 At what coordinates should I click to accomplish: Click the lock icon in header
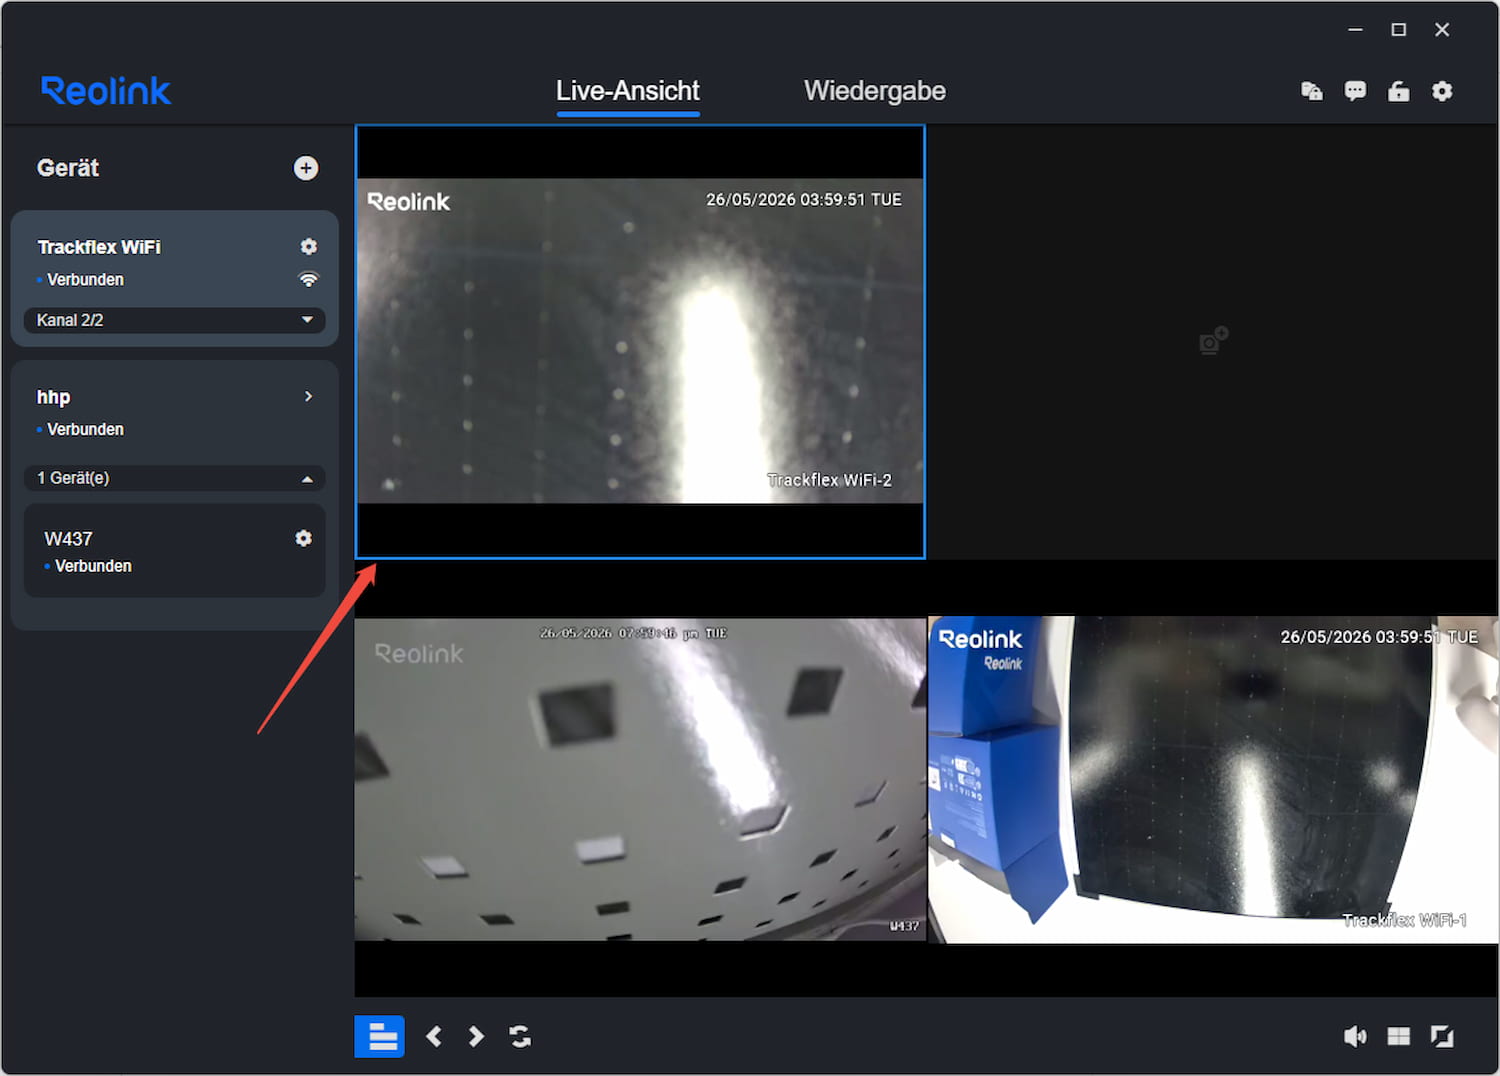tap(1398, 91)
